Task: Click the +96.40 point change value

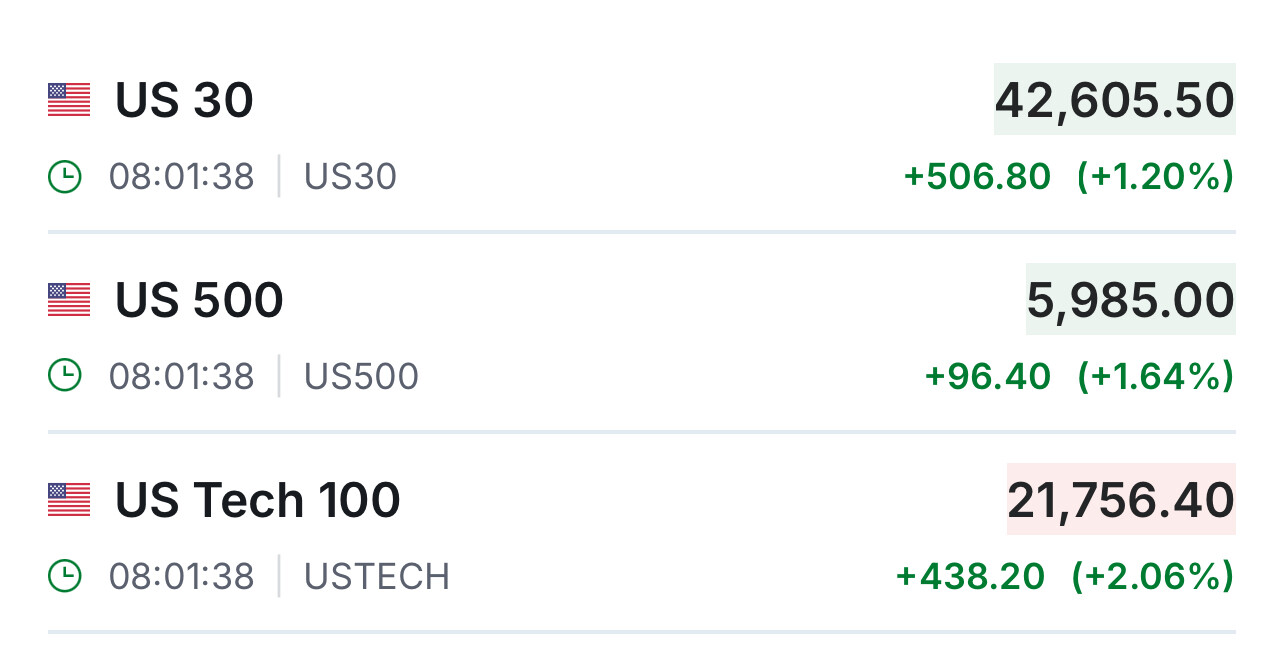Action: tap(987, 376)
